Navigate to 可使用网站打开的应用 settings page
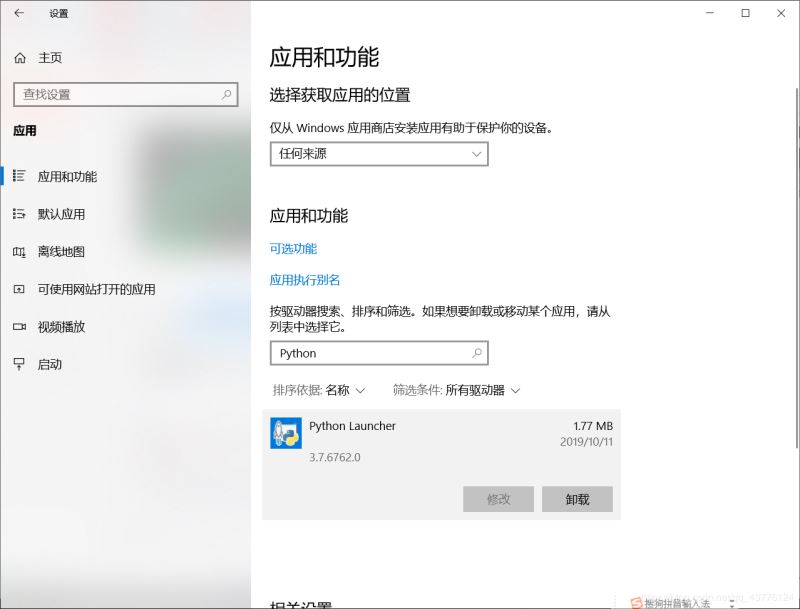This screenshot has width=800, height=609. tap(95, 289)
